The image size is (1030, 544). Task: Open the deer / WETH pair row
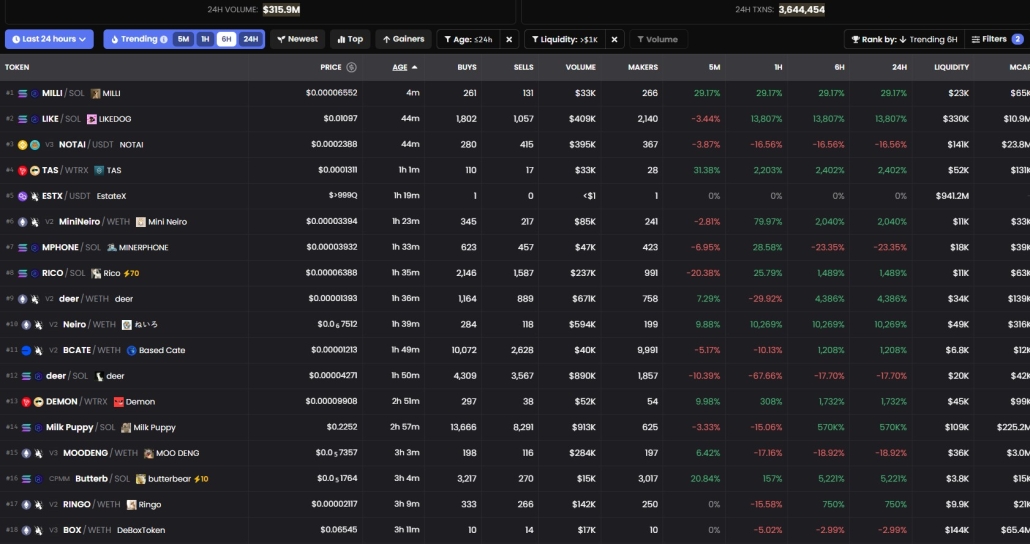[x=515, y=299]
